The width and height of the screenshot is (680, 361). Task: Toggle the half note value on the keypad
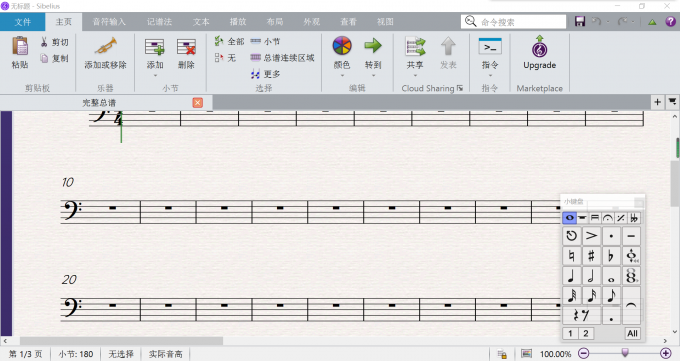tap(591, 276)
